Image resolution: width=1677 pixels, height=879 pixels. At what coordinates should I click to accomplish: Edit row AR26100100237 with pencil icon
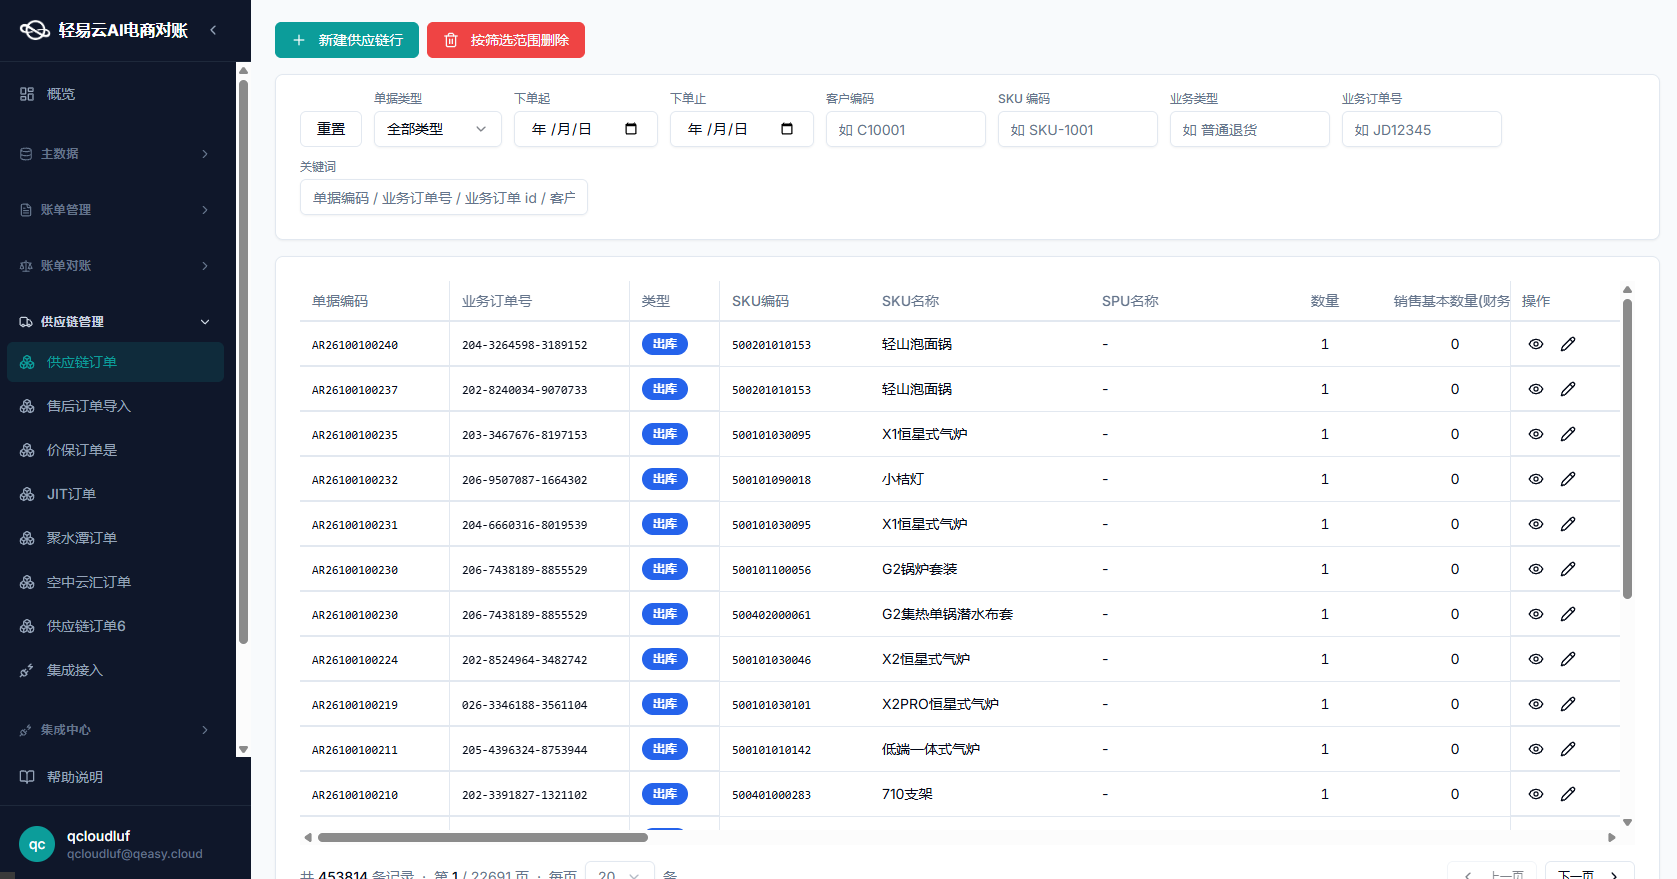click(1568, 389)
